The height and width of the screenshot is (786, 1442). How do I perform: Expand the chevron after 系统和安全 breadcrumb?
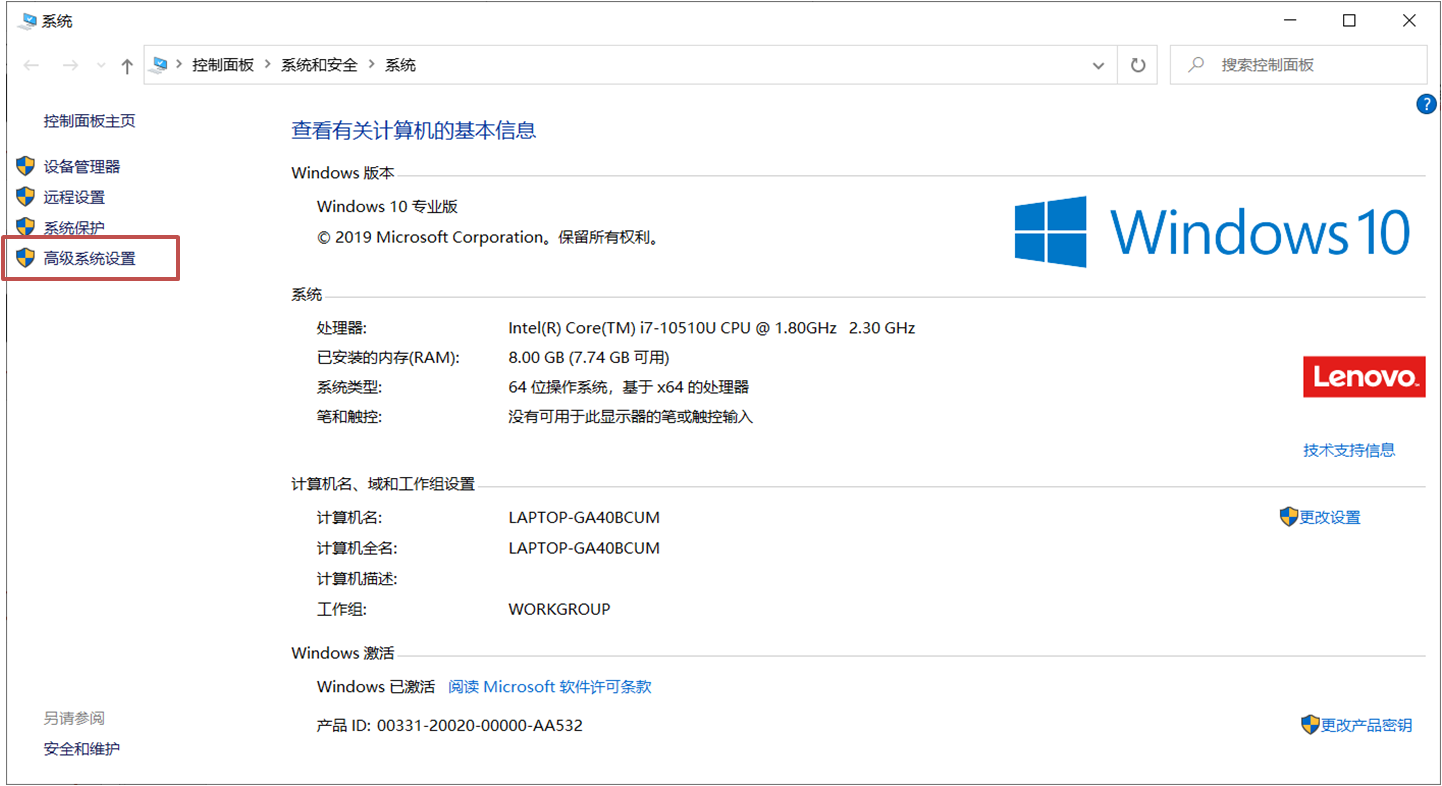371,65
